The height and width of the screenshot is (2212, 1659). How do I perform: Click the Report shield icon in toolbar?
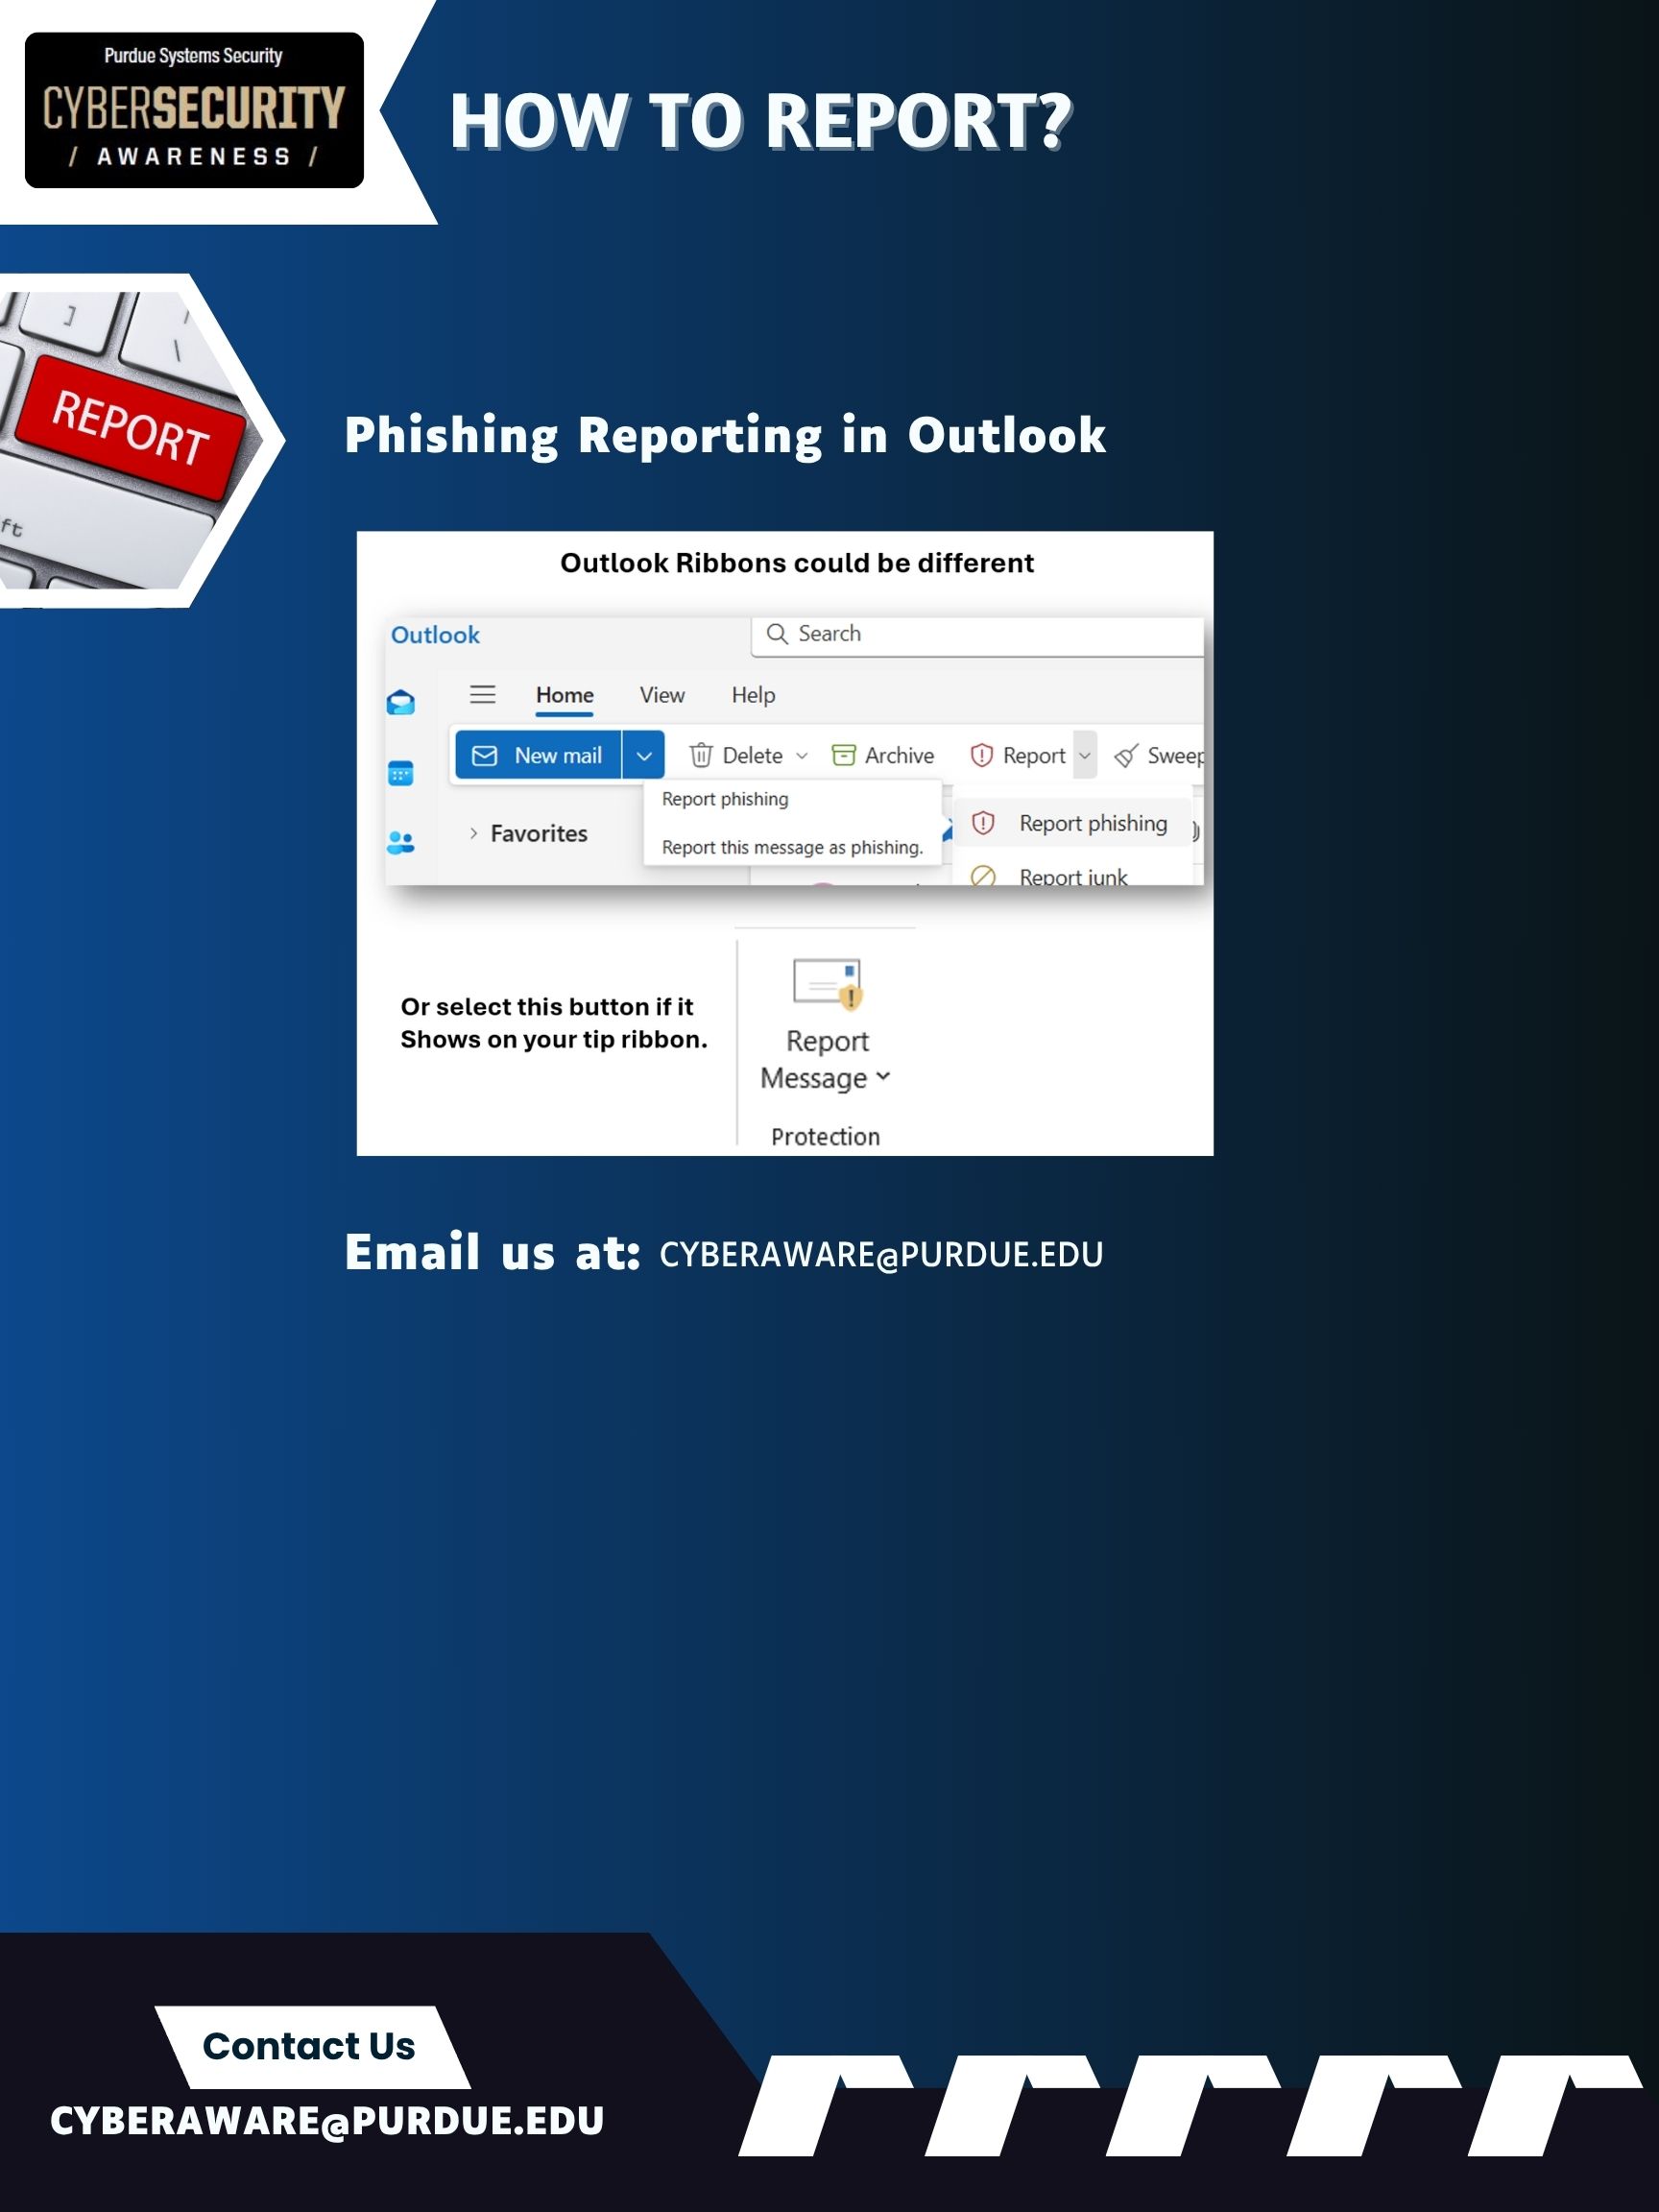pyautogui.click(x=982, y=755)
